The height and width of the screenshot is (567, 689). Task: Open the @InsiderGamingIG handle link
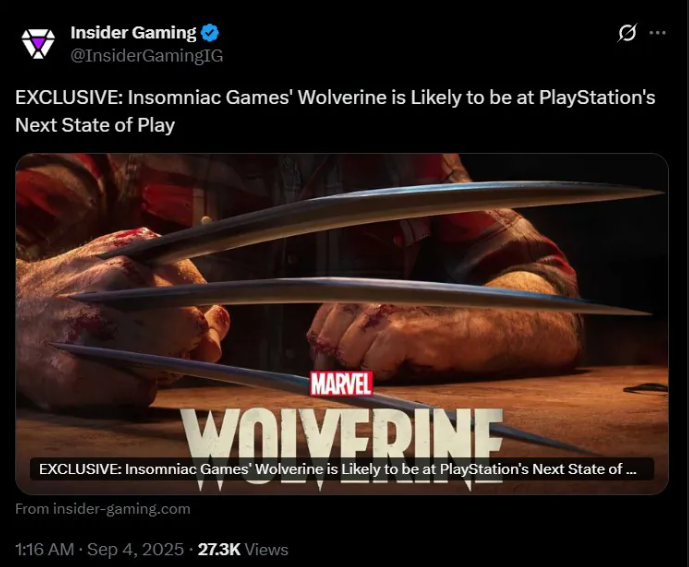pos(147,56)
